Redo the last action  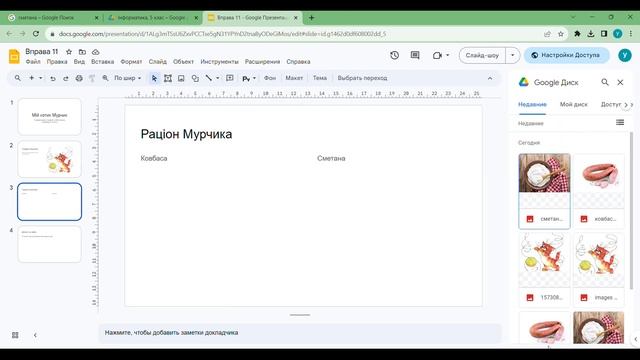66,78
